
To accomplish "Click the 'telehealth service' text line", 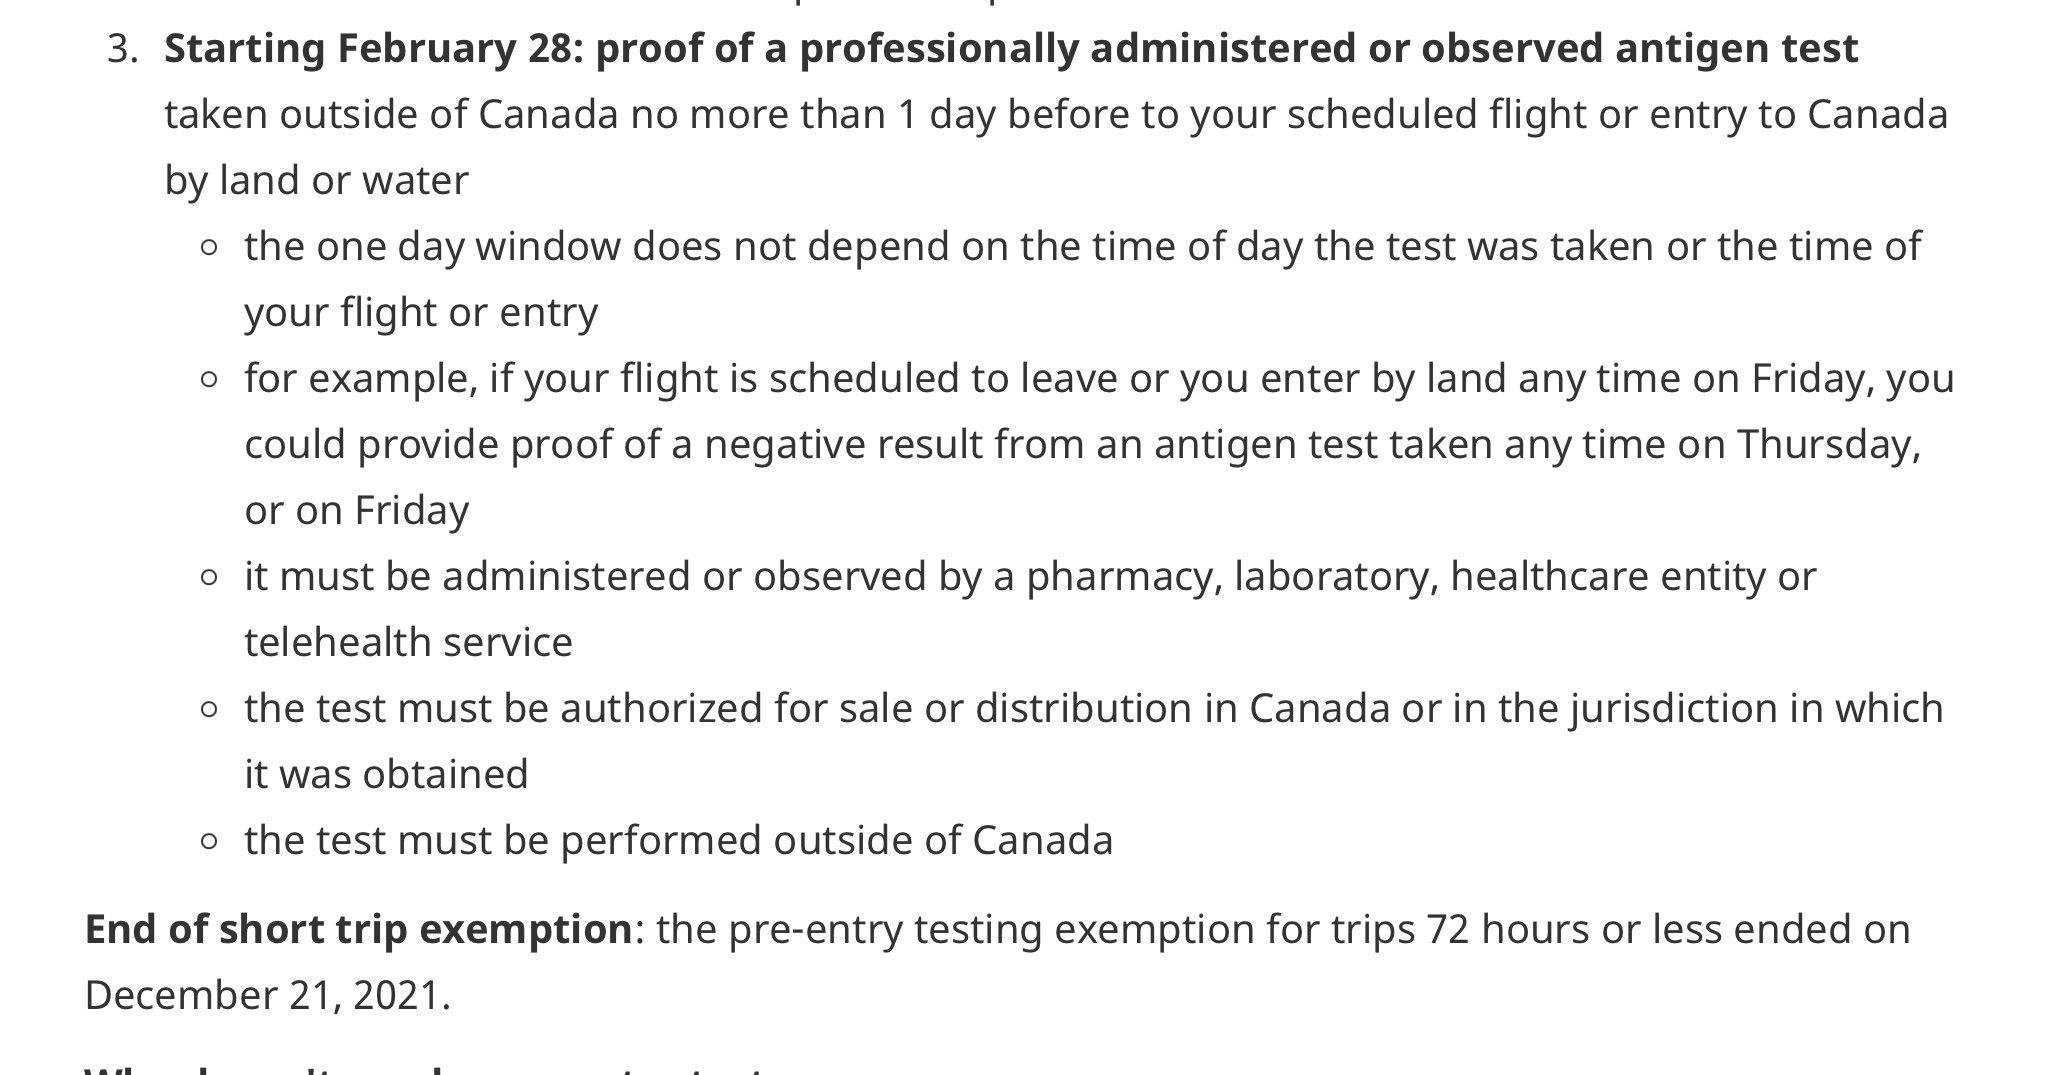I will [408, 642].
